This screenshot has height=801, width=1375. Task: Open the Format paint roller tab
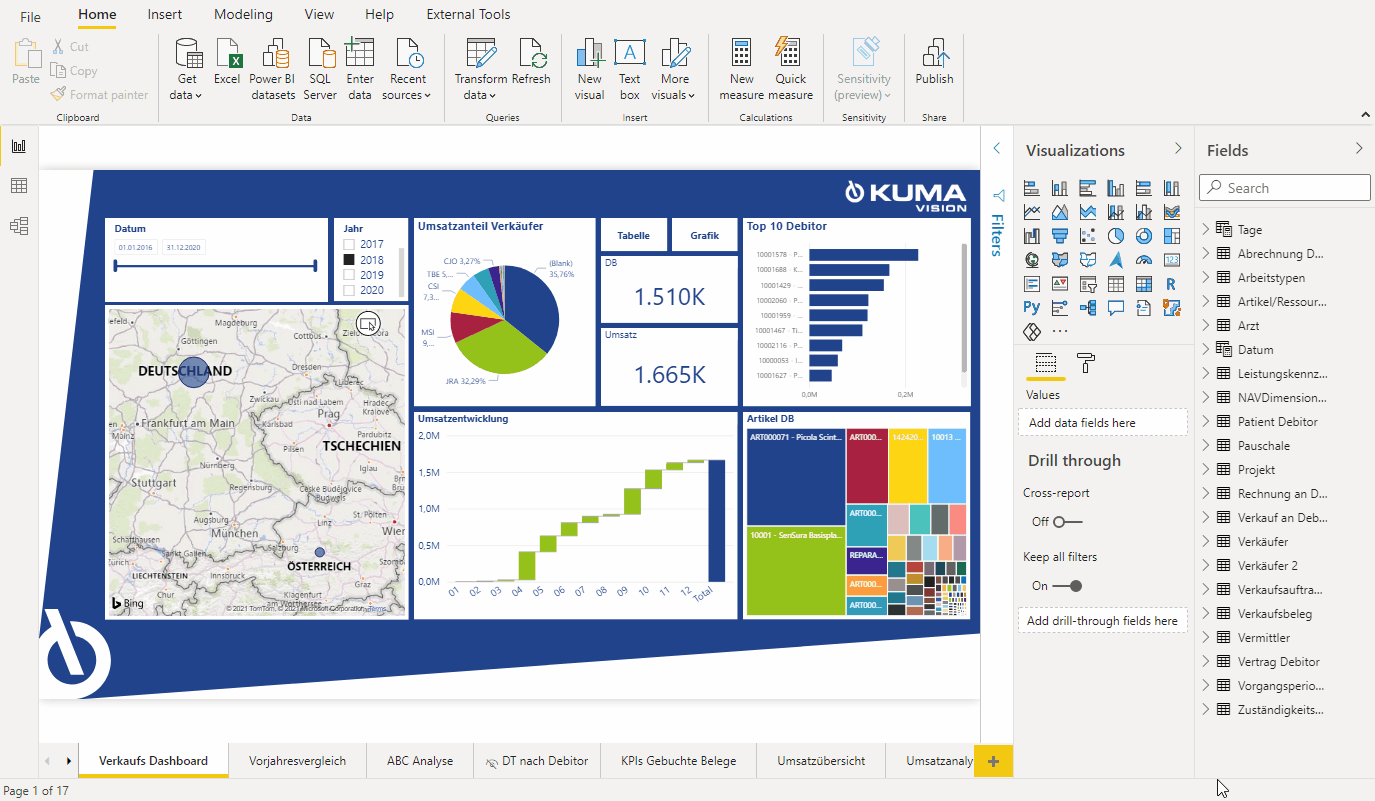(x=1085, y=363)
